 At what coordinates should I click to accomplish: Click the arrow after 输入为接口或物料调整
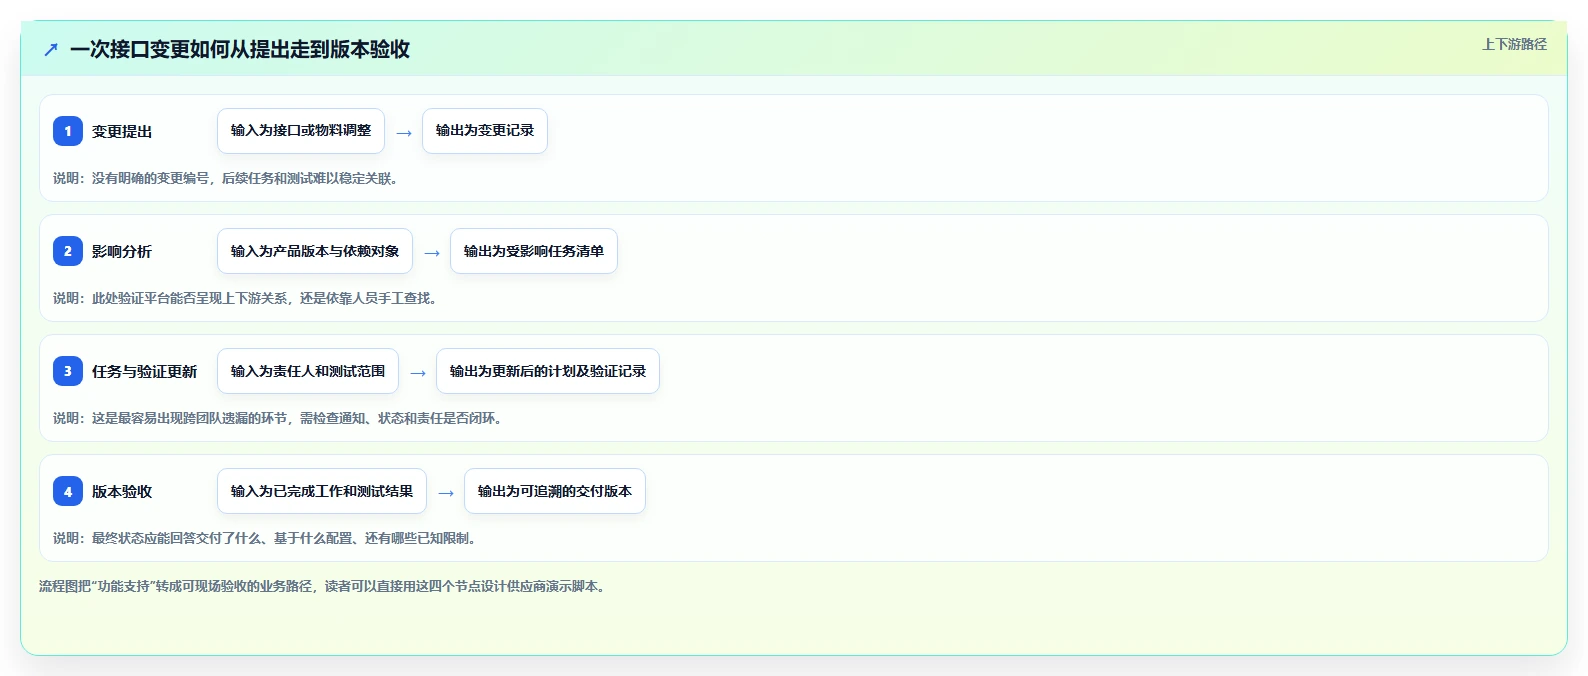pos(404,132)
